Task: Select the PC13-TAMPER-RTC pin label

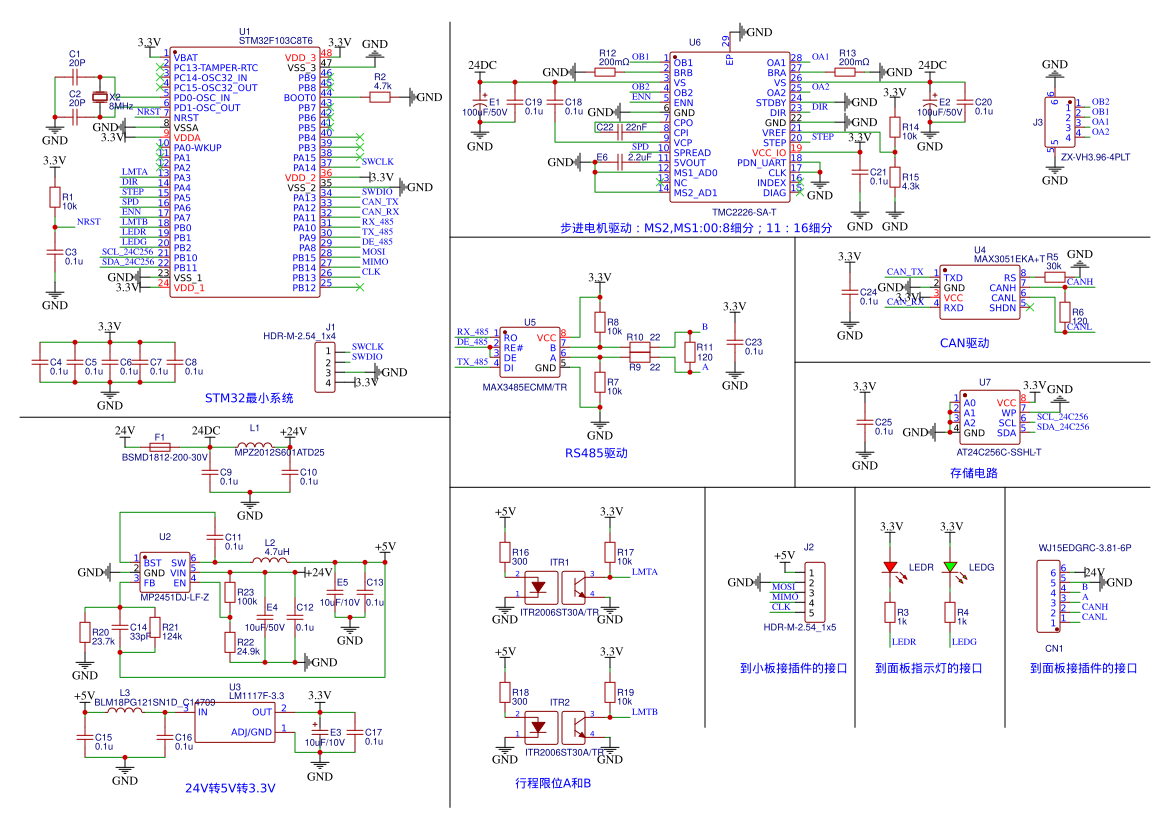Action: click(x=215, y=68)
